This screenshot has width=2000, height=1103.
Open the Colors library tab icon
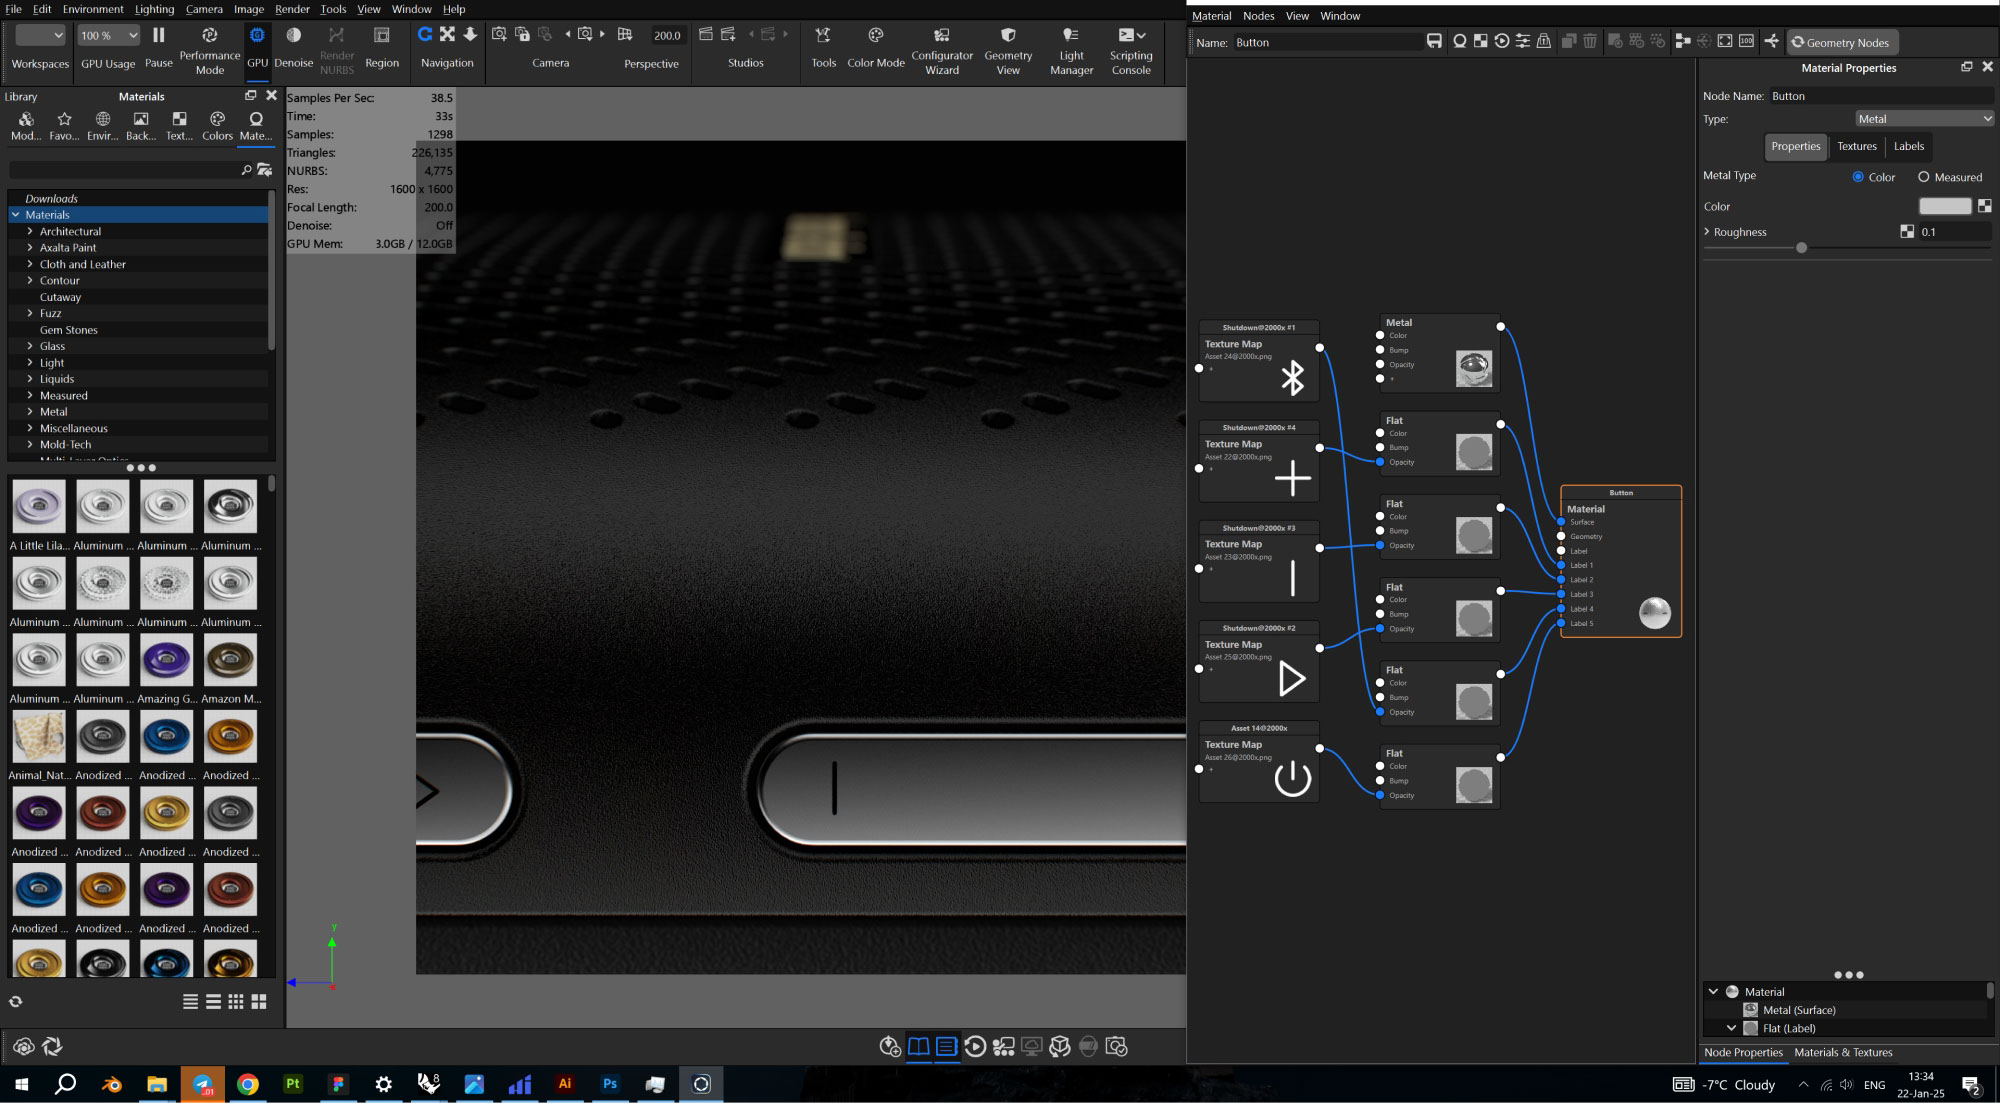(217, 119)
